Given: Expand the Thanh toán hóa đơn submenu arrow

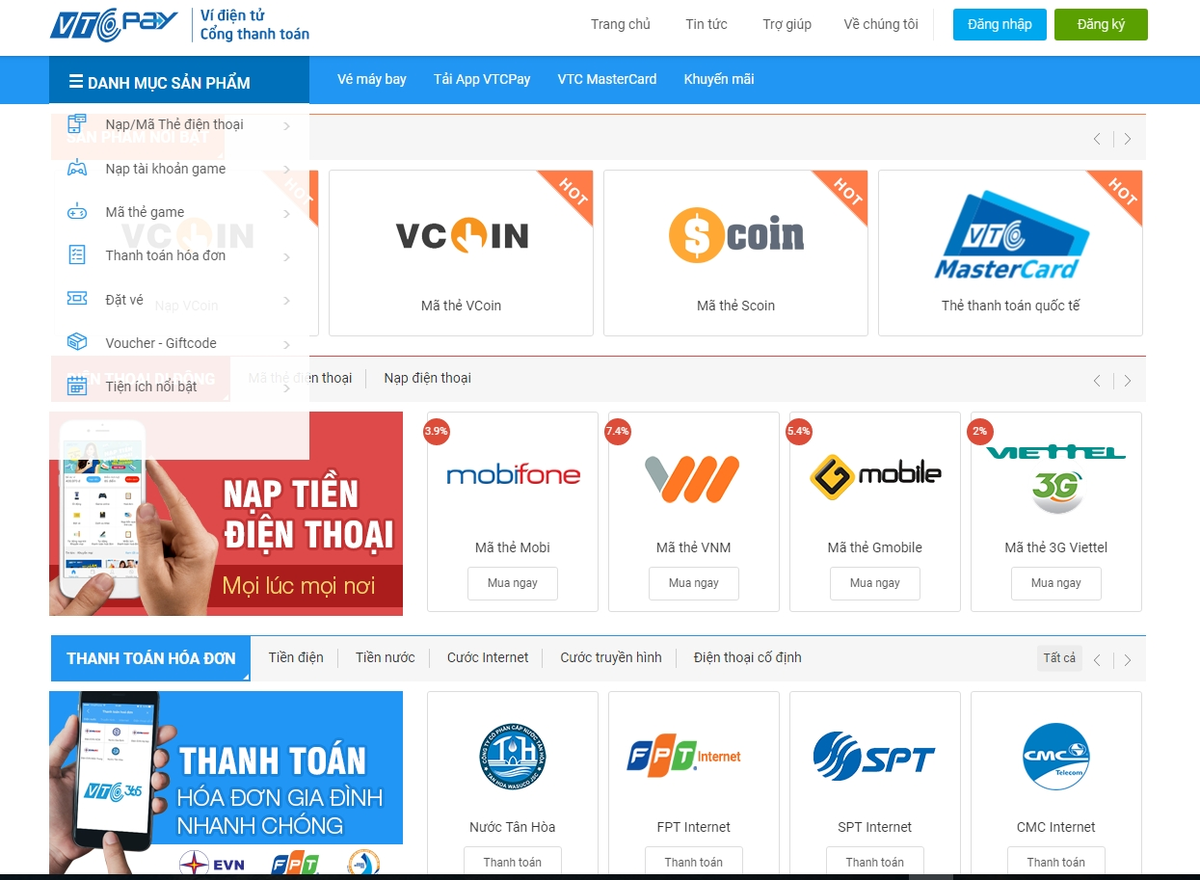Looking at the screenshot, I should coord(287,257).
